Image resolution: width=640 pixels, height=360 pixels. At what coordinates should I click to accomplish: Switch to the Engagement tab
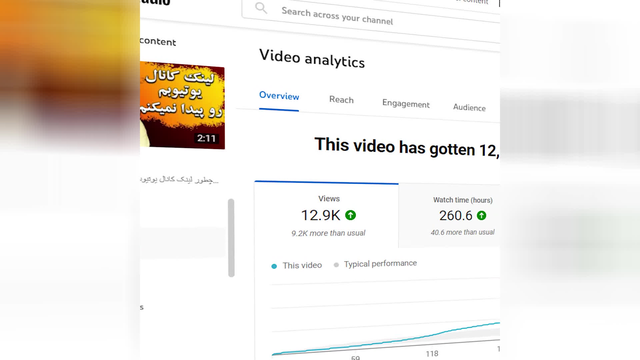tap(406, 104)
